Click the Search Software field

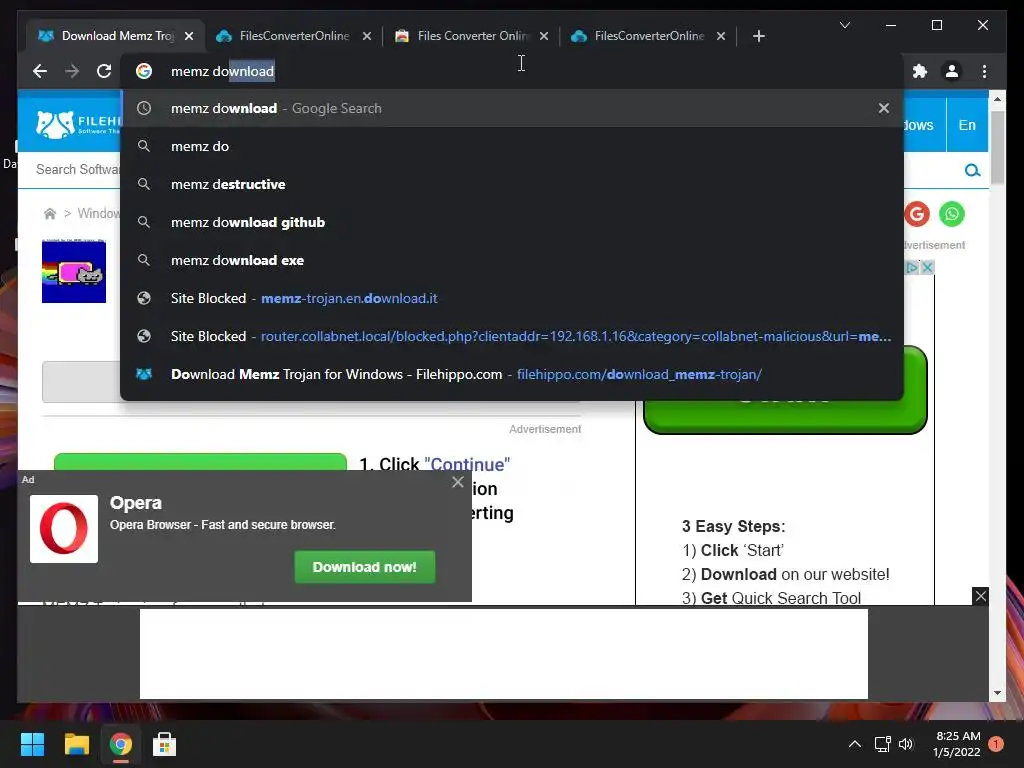click(x=77, y=170)
